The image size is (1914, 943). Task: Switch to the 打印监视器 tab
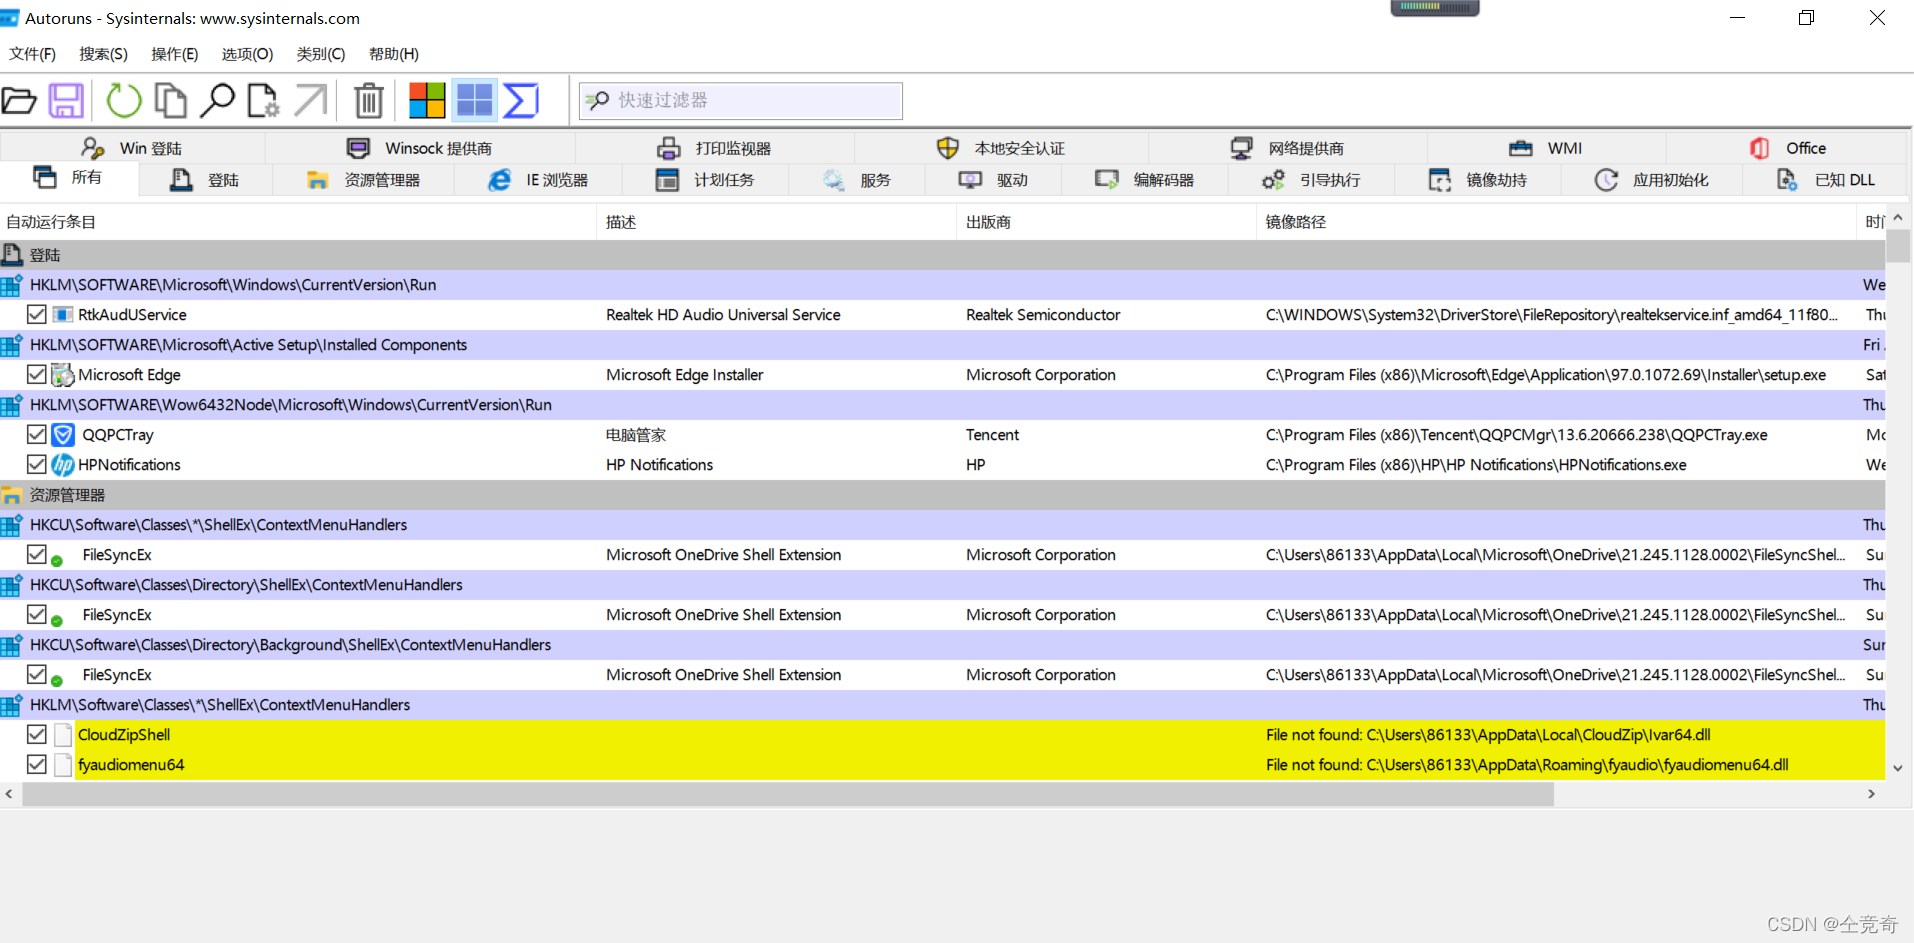point(715,148)
